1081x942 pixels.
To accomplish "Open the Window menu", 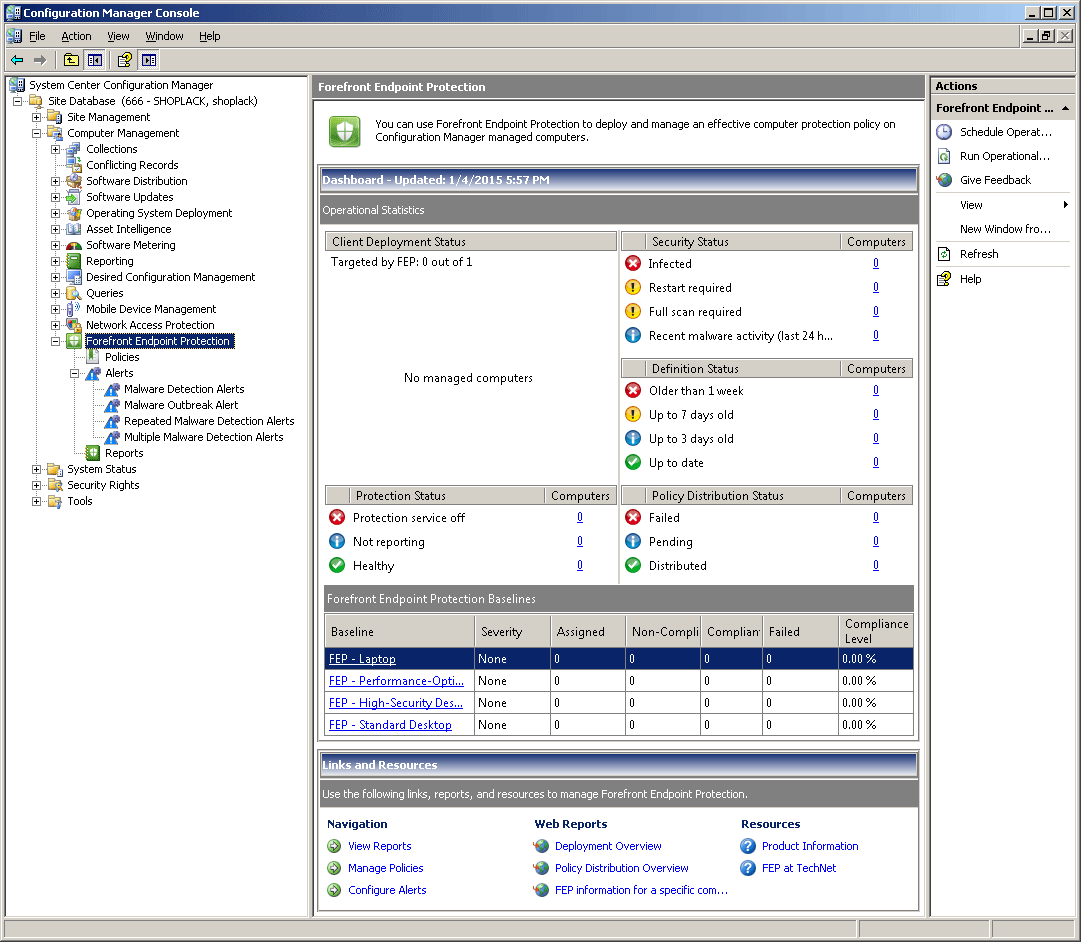I will pyautogui.click(x=164, y=36).
